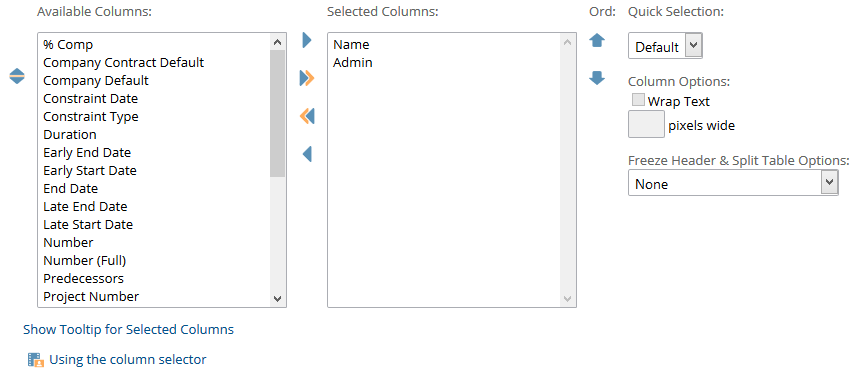Viewport: 856px width, 380px height.
Task: Enable the Wrap Text checkbox
Action: [x=638, y=100]
